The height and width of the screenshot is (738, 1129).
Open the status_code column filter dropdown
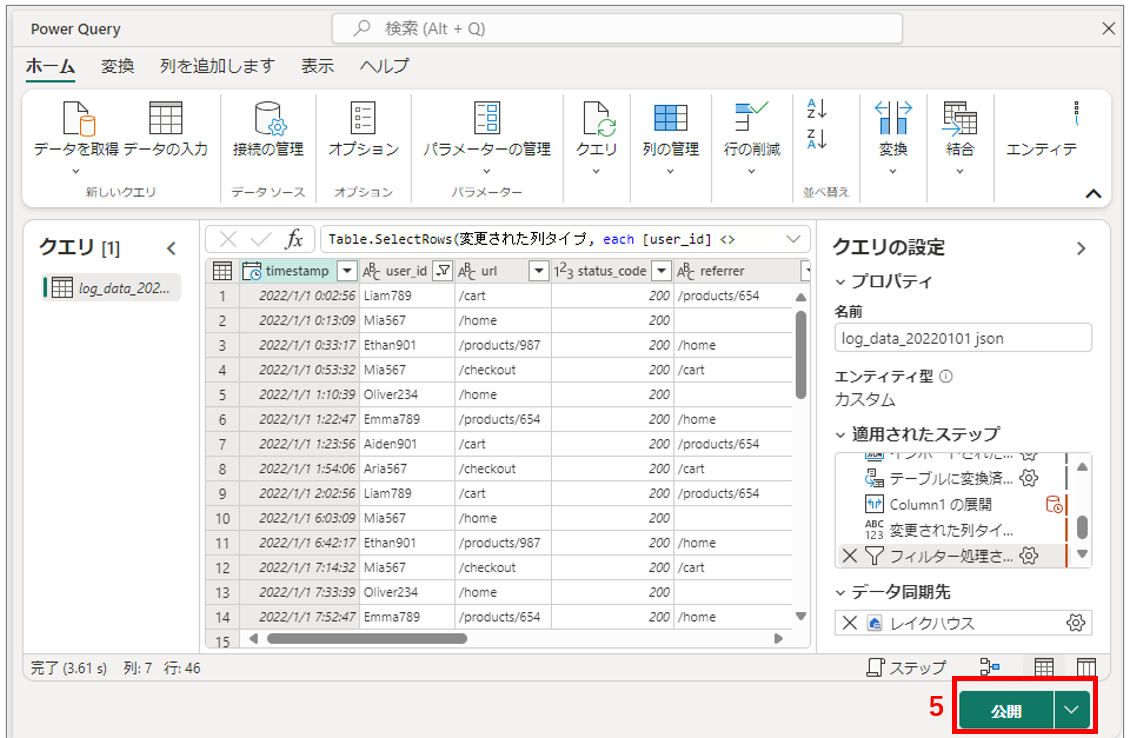(661, 271)
